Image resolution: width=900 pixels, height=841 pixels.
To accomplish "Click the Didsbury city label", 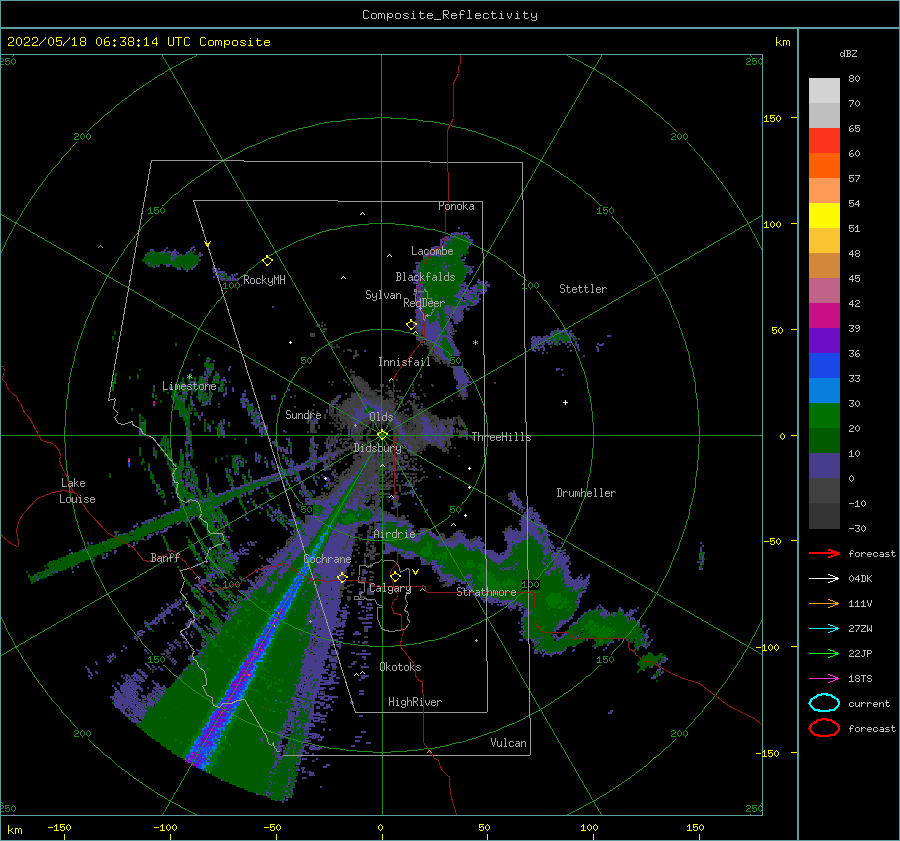I will (x=377, y=448).
